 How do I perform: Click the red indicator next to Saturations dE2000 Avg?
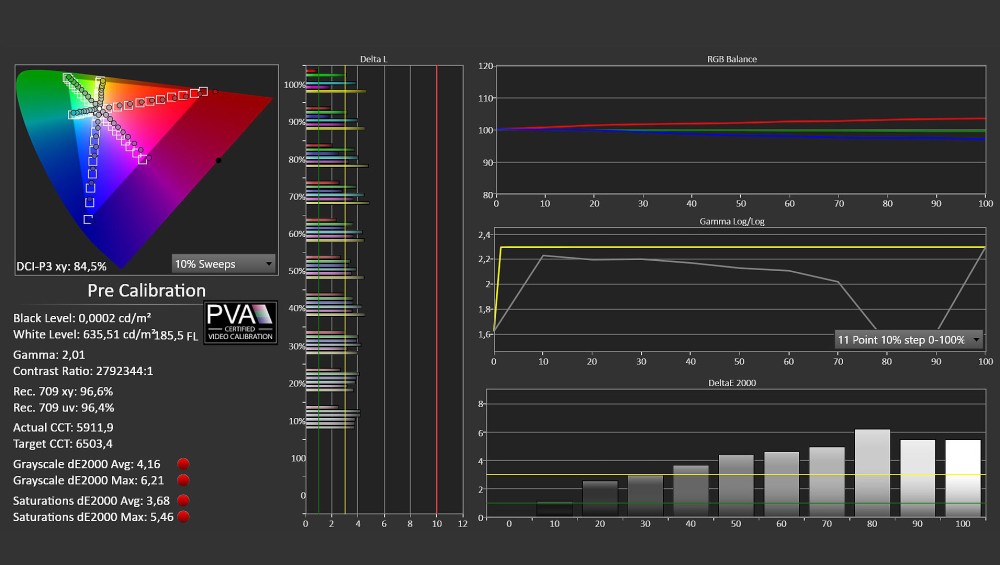[183, 501]
